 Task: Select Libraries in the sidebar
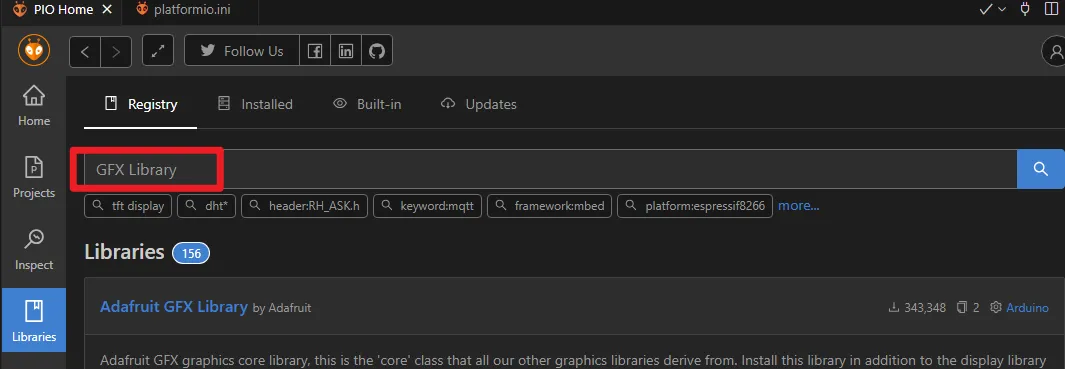(34, 319)
